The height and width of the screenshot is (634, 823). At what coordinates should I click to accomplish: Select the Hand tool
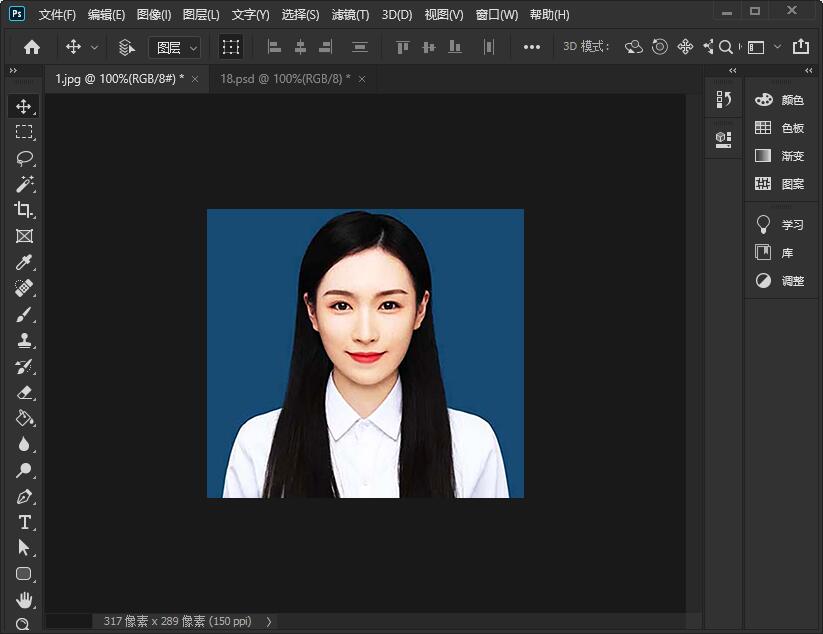point(24,600)
